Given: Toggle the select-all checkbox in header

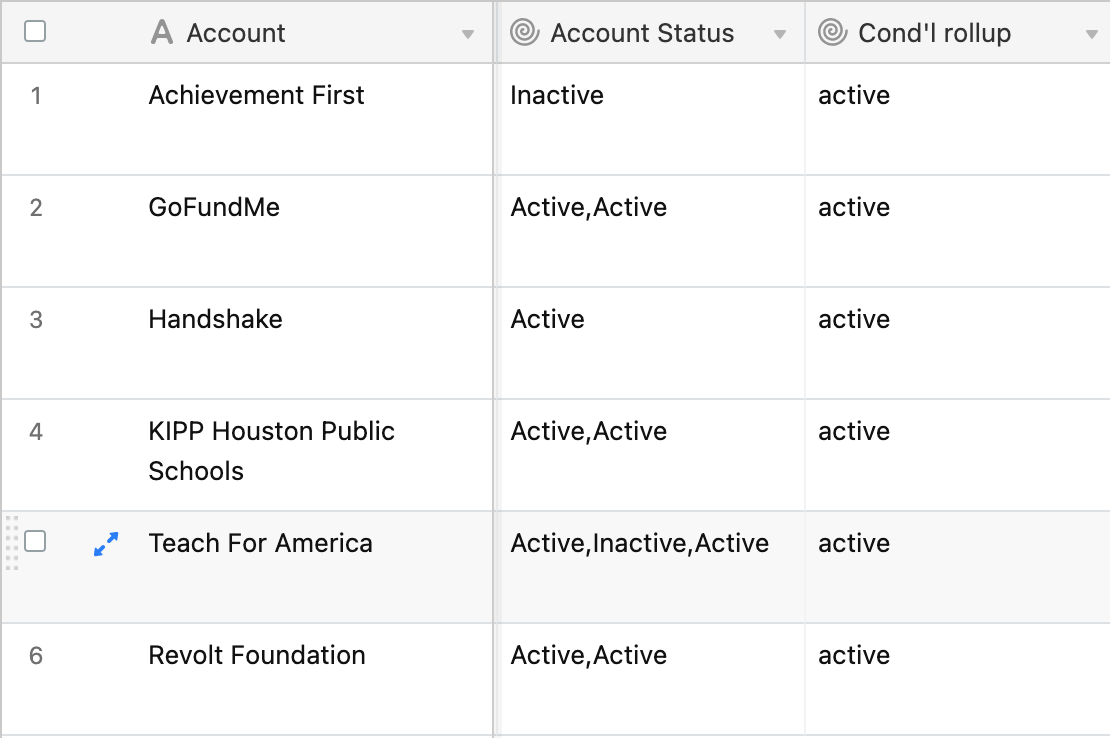Looking at the screenshot, I should (x=35, y=31).
